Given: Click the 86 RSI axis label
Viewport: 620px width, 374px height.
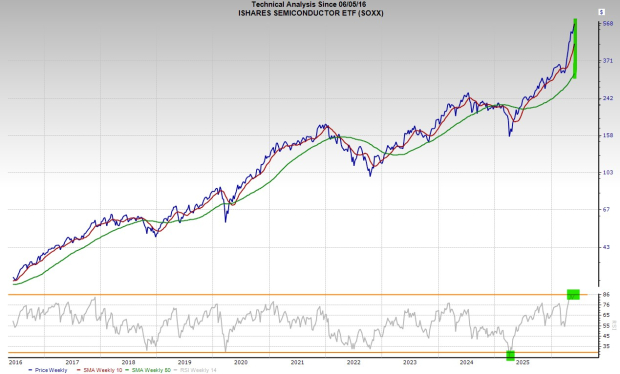Looking at the screenshot, I should tap(606, 295).
